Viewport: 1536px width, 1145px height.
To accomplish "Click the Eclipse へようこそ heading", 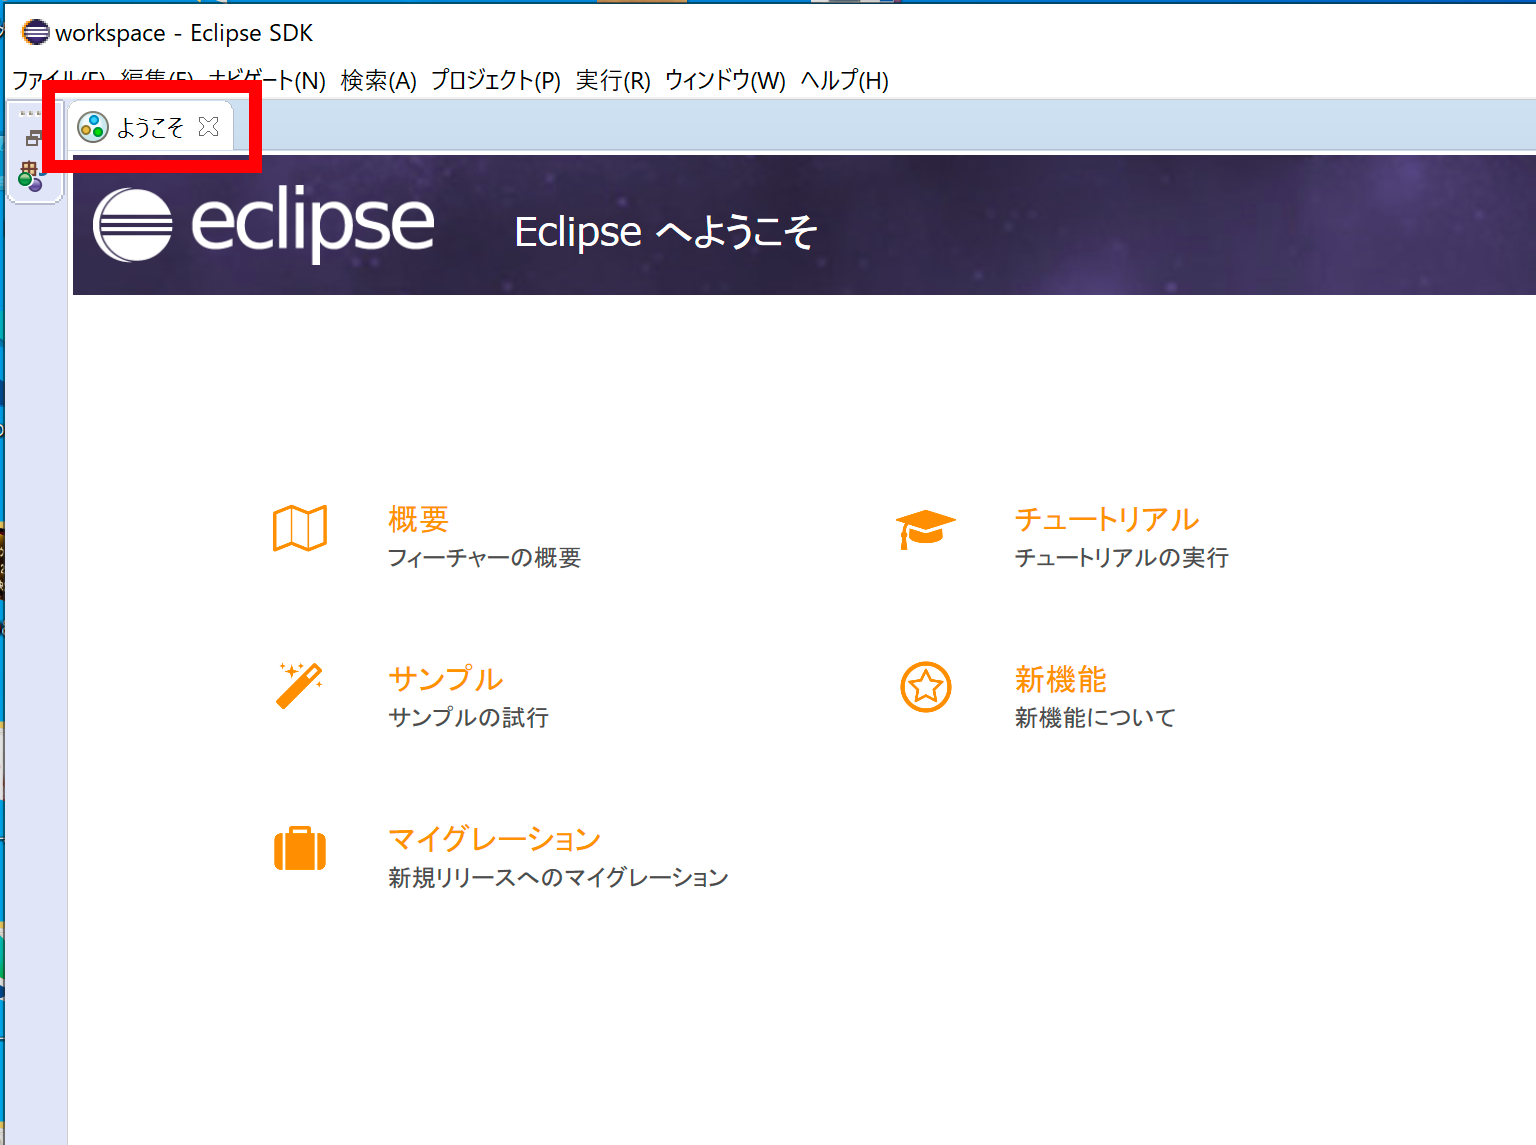I will [666, 232].
